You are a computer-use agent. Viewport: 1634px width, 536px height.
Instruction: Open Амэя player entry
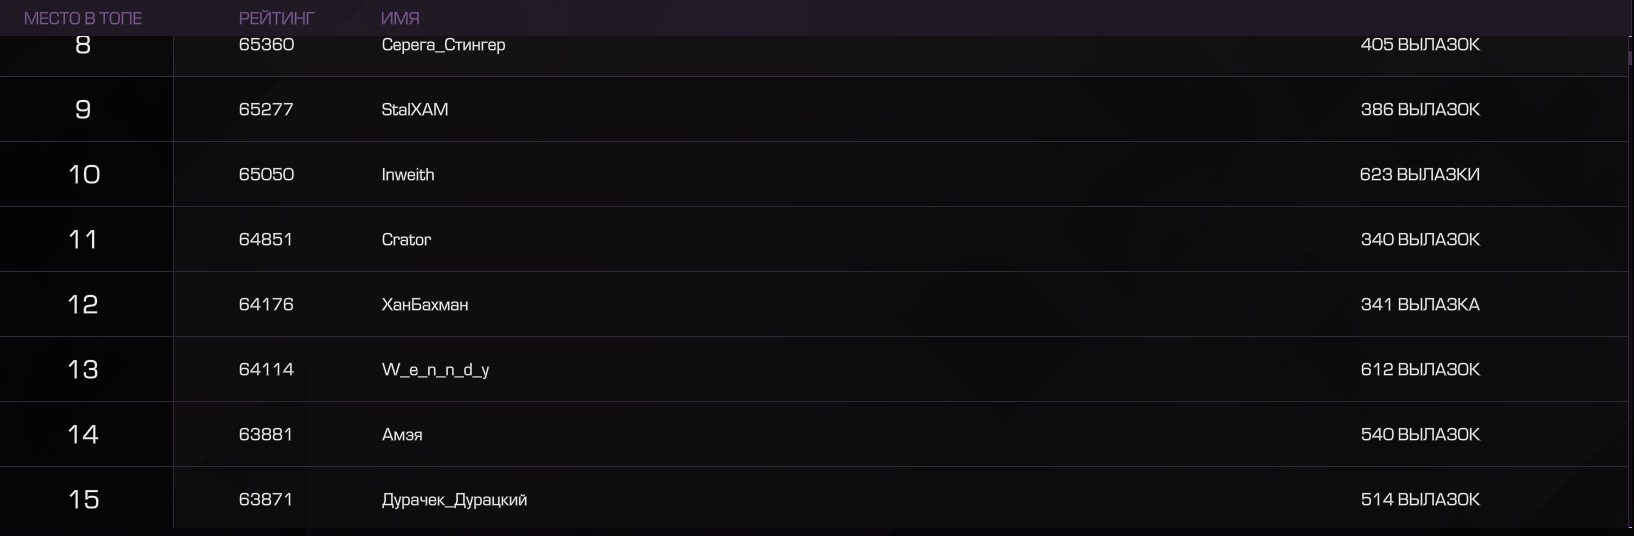point(402,434)
